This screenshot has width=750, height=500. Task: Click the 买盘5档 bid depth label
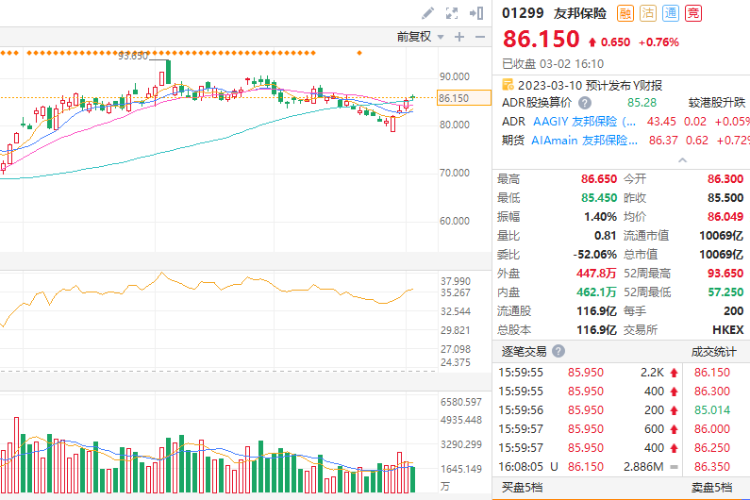523,488
